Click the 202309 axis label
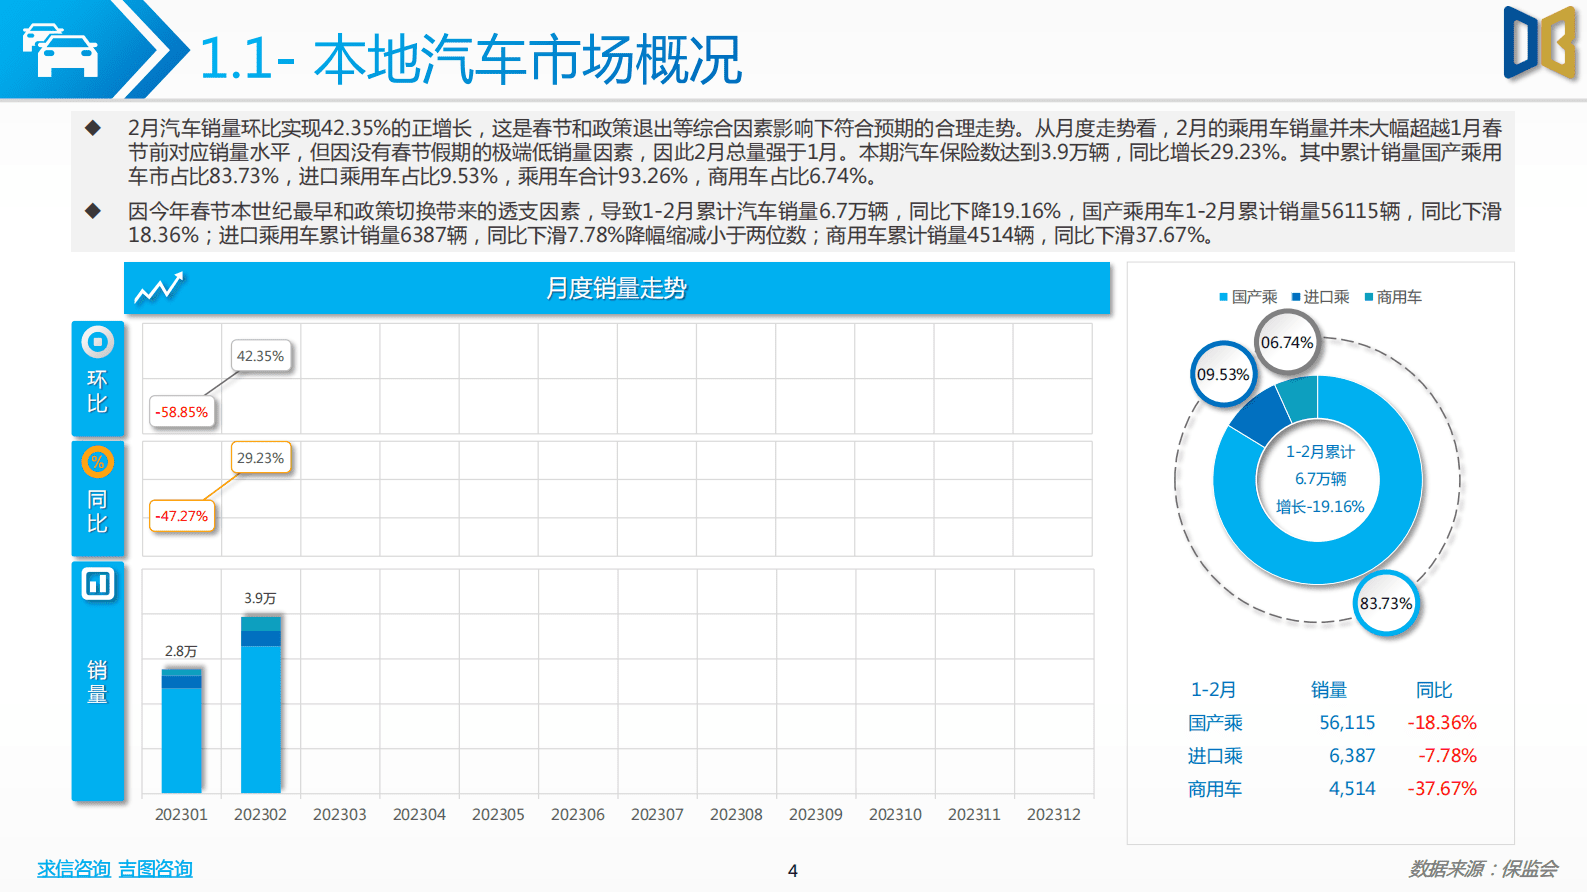The image size is (1587, 892). [816, 815]
